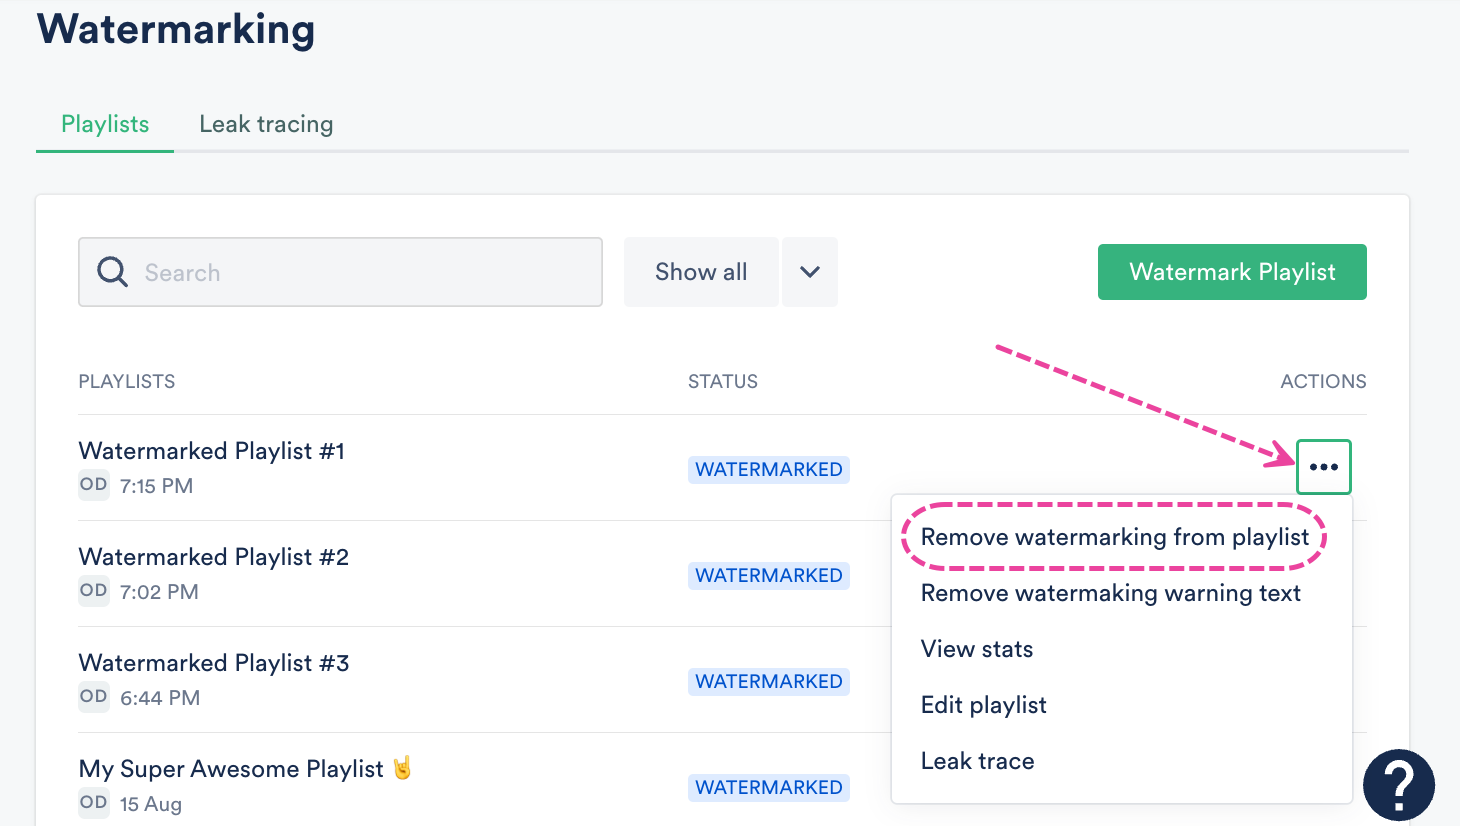1460x826 pixels.
Task: Open Watermarked Playlist #2
Action: point(214,557)
